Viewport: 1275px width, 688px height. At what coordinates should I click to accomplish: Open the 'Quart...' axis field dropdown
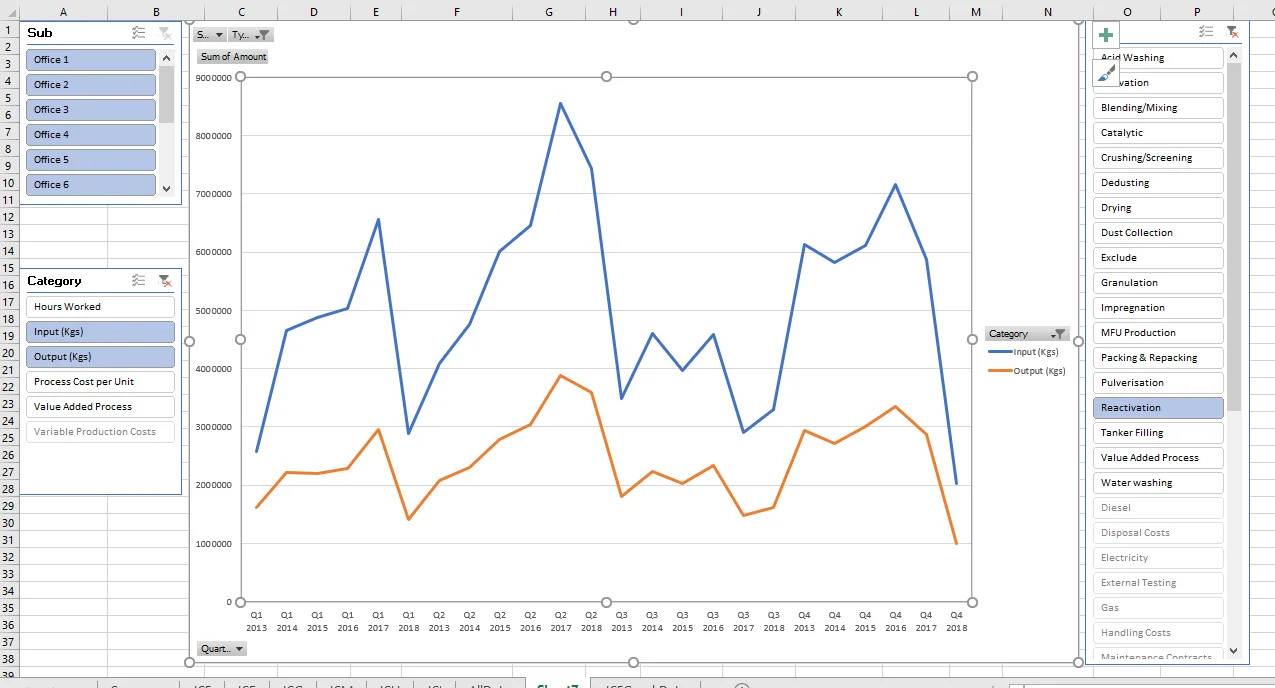pyautogui.click(x=222, y=648)
